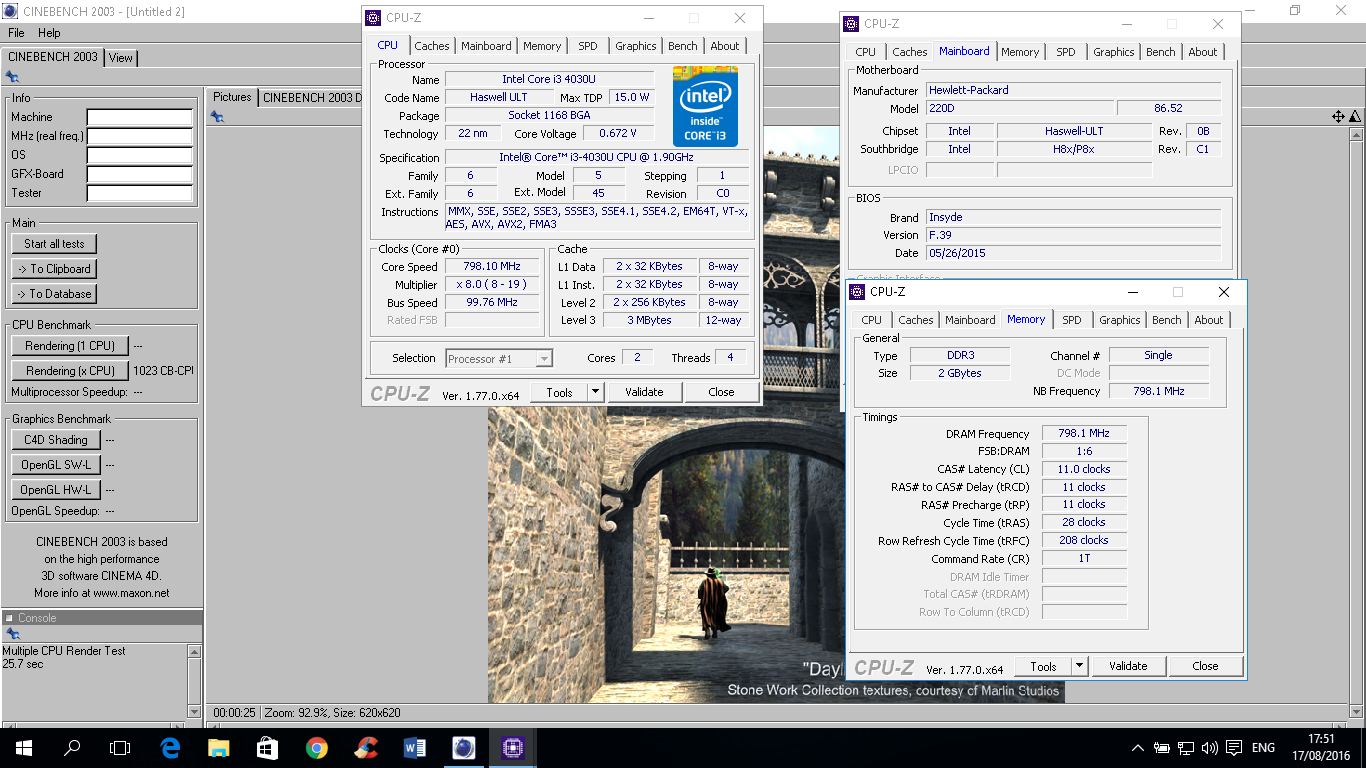Show hidden system tray icons
This screenshot has width=1366, height=768.
(1137, 748)
